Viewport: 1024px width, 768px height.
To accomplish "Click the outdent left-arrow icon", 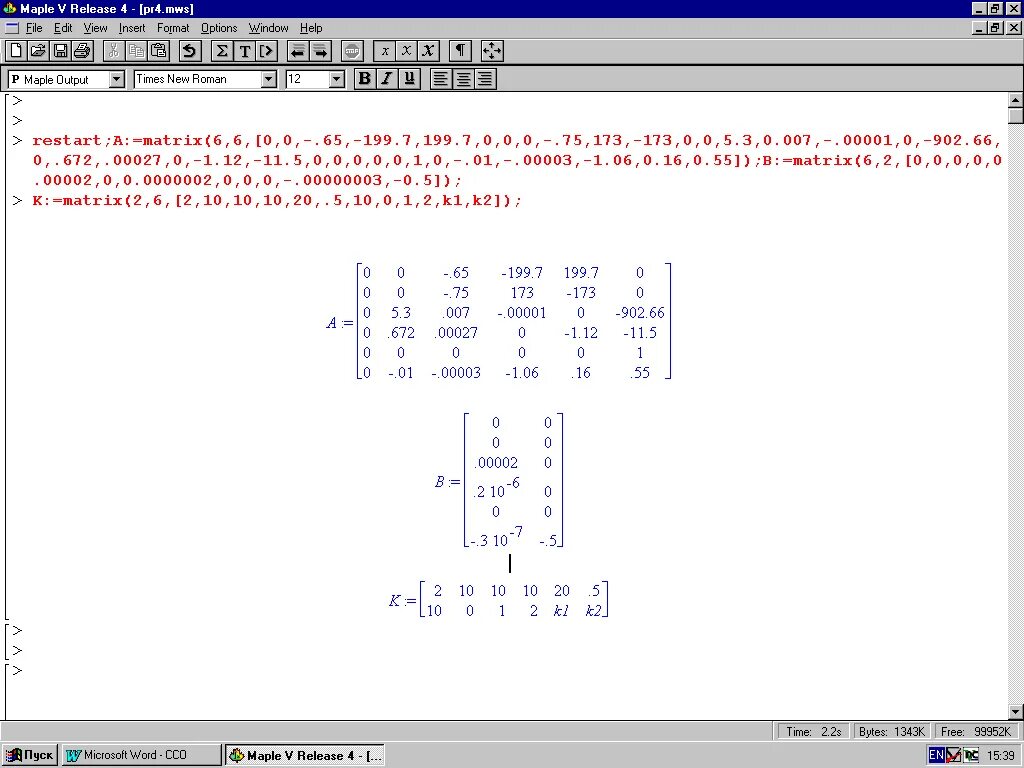I will [x=298, y=51].
